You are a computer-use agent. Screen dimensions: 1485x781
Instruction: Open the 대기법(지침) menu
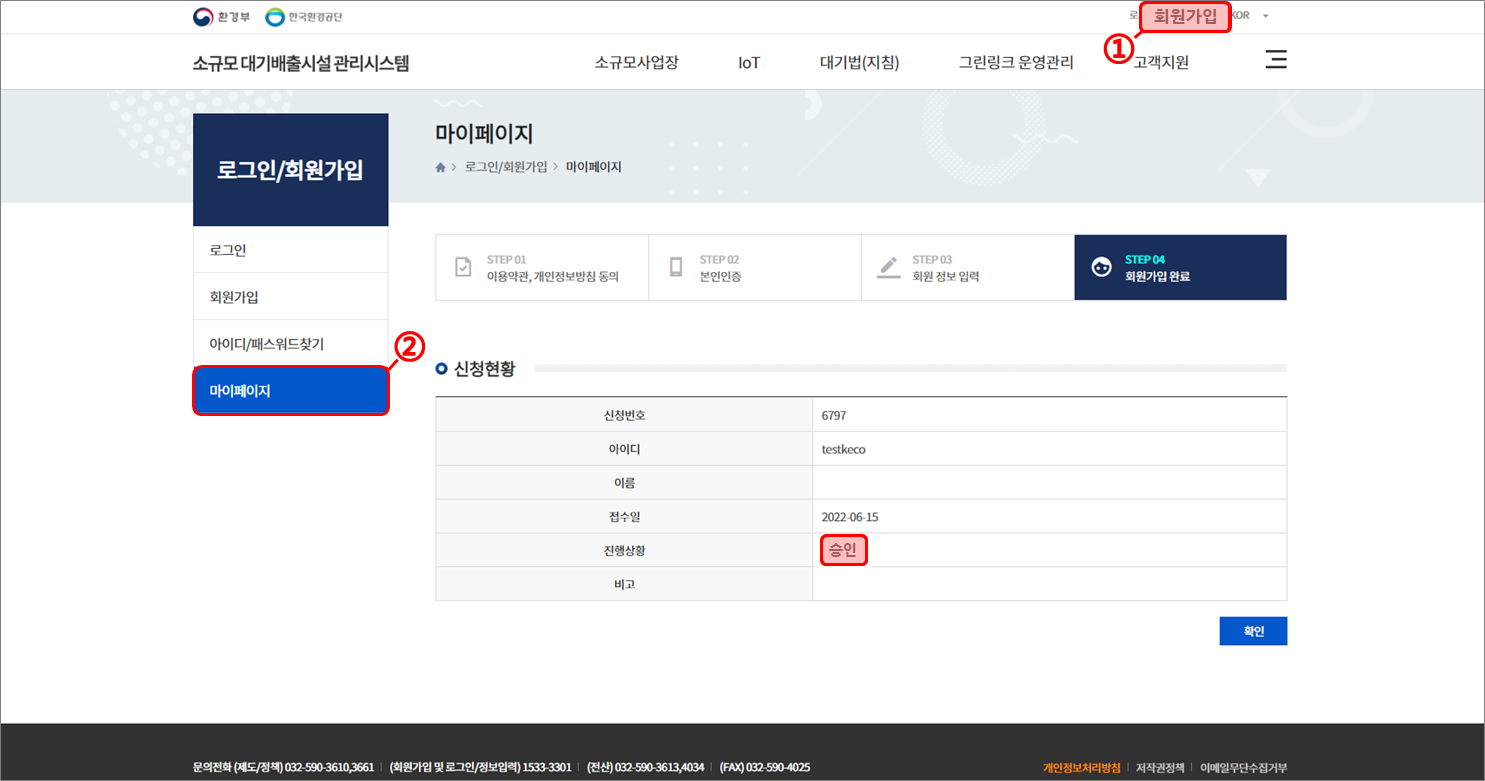coord(859,62)
